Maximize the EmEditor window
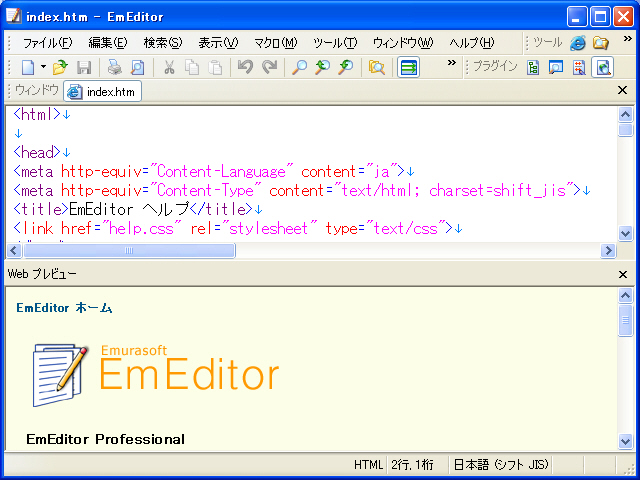Screen dimensions: 640x480 click(600, 17)
